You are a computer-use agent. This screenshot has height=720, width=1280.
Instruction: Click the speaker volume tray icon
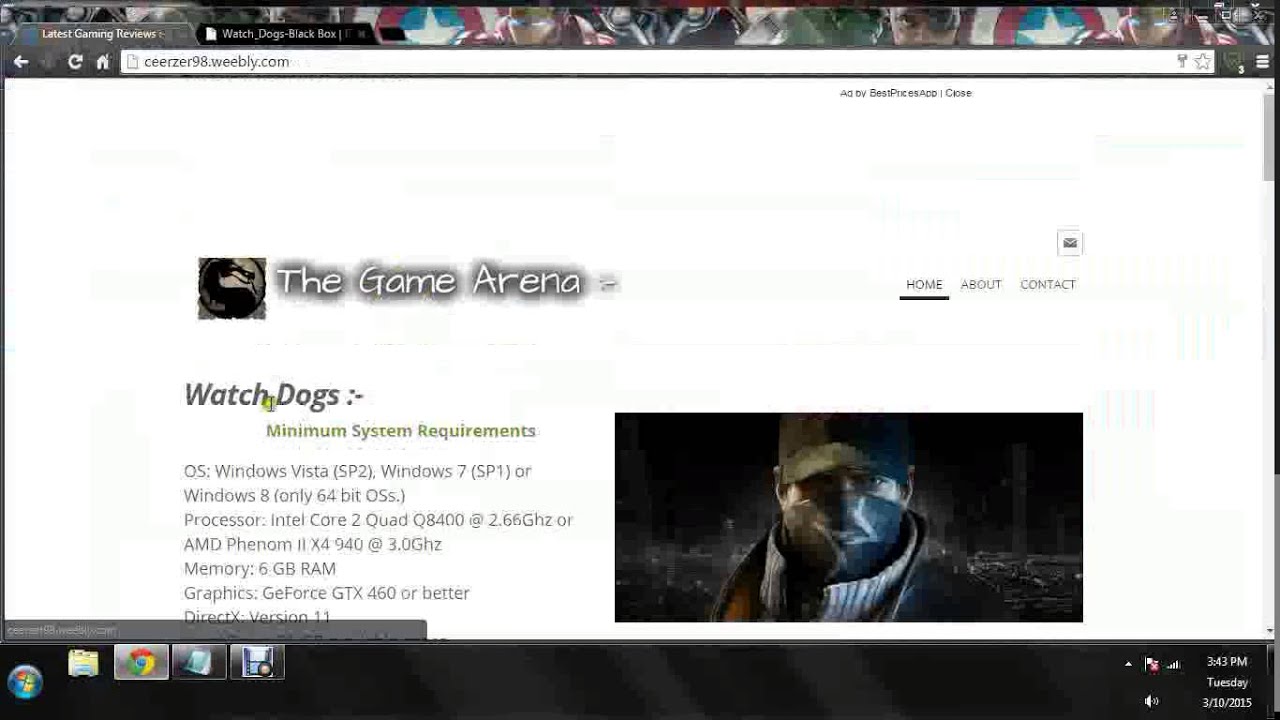click(1152, 702)
